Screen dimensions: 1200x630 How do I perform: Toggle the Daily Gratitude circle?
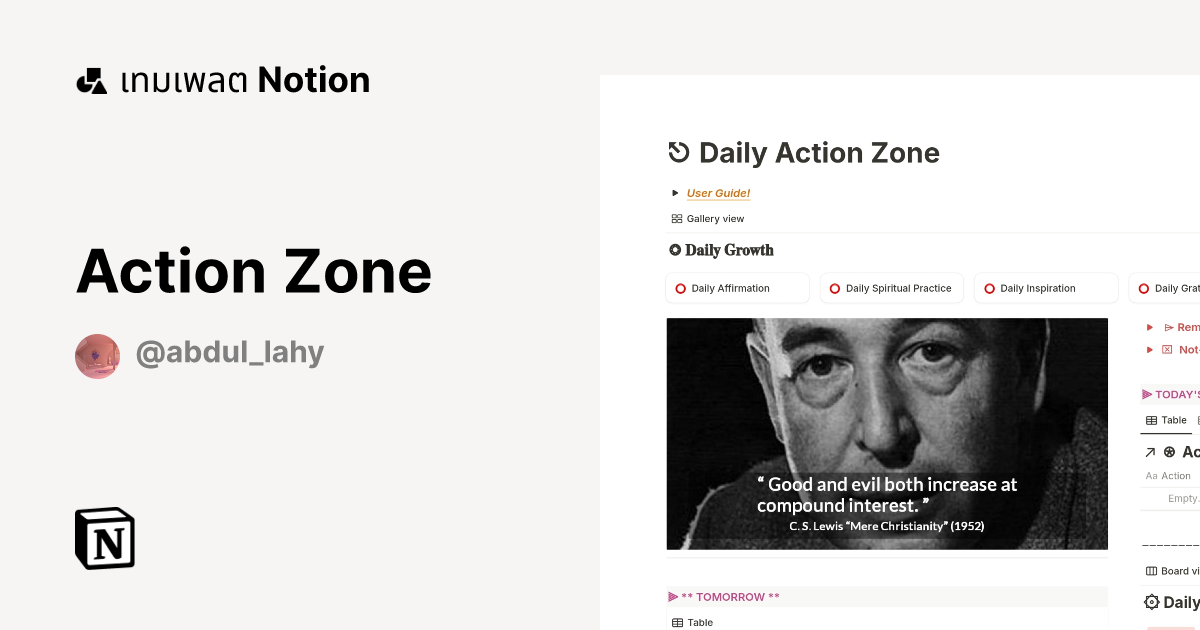[x=1143, y=288]
